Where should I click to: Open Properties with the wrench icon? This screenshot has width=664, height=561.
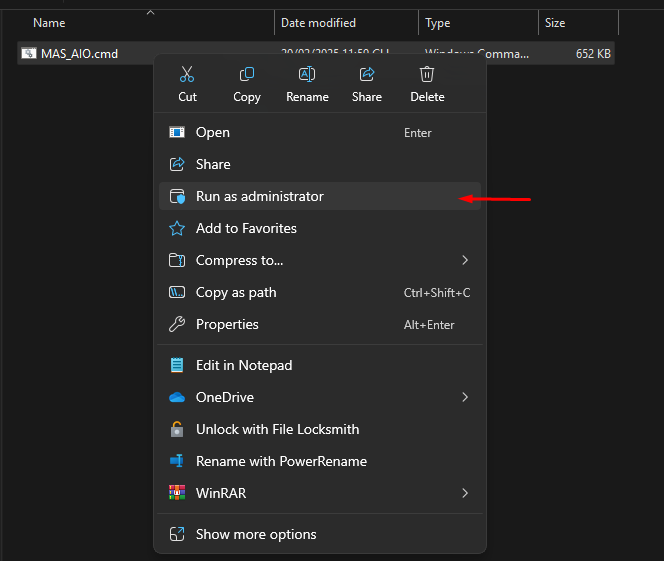(177, 324)
